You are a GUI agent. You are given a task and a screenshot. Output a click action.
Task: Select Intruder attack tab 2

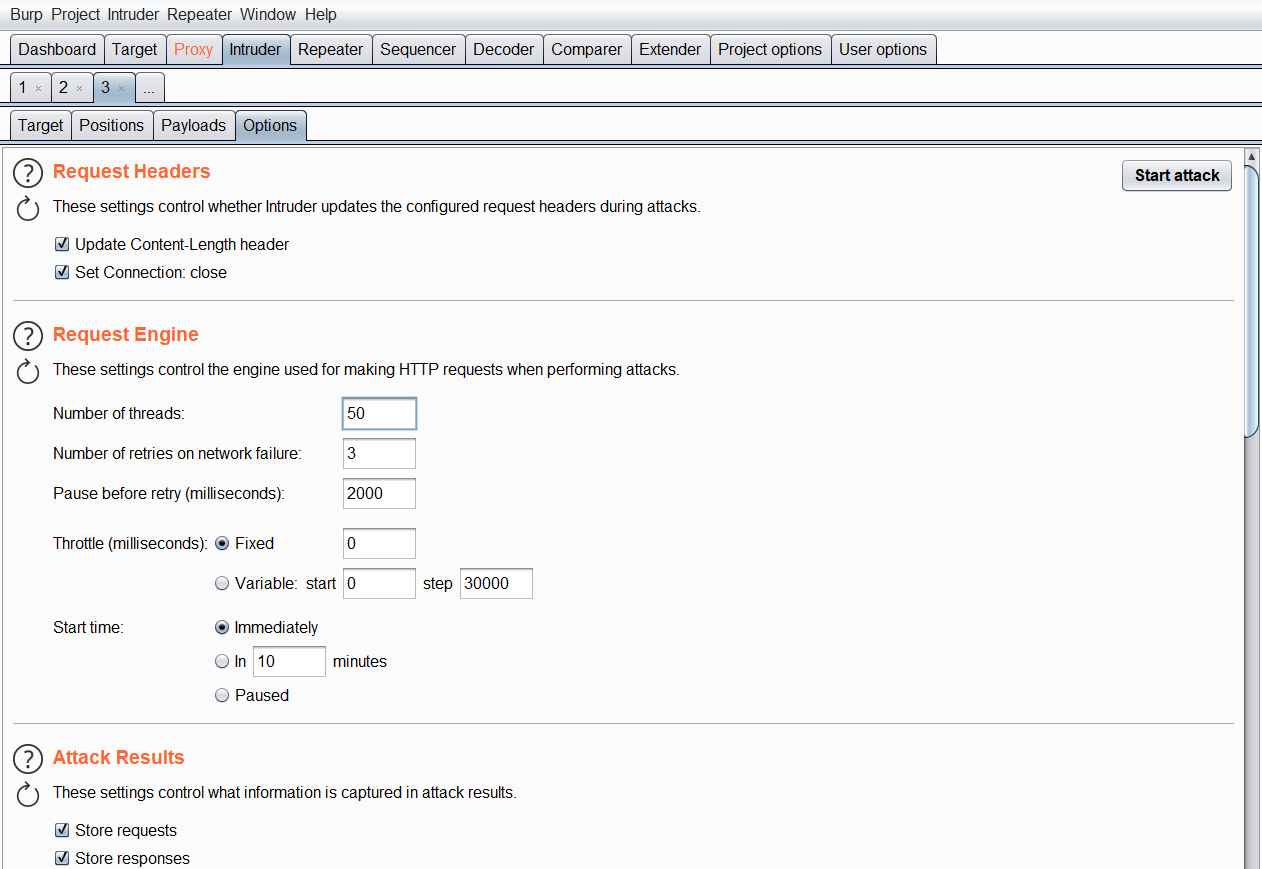[63, 87]
